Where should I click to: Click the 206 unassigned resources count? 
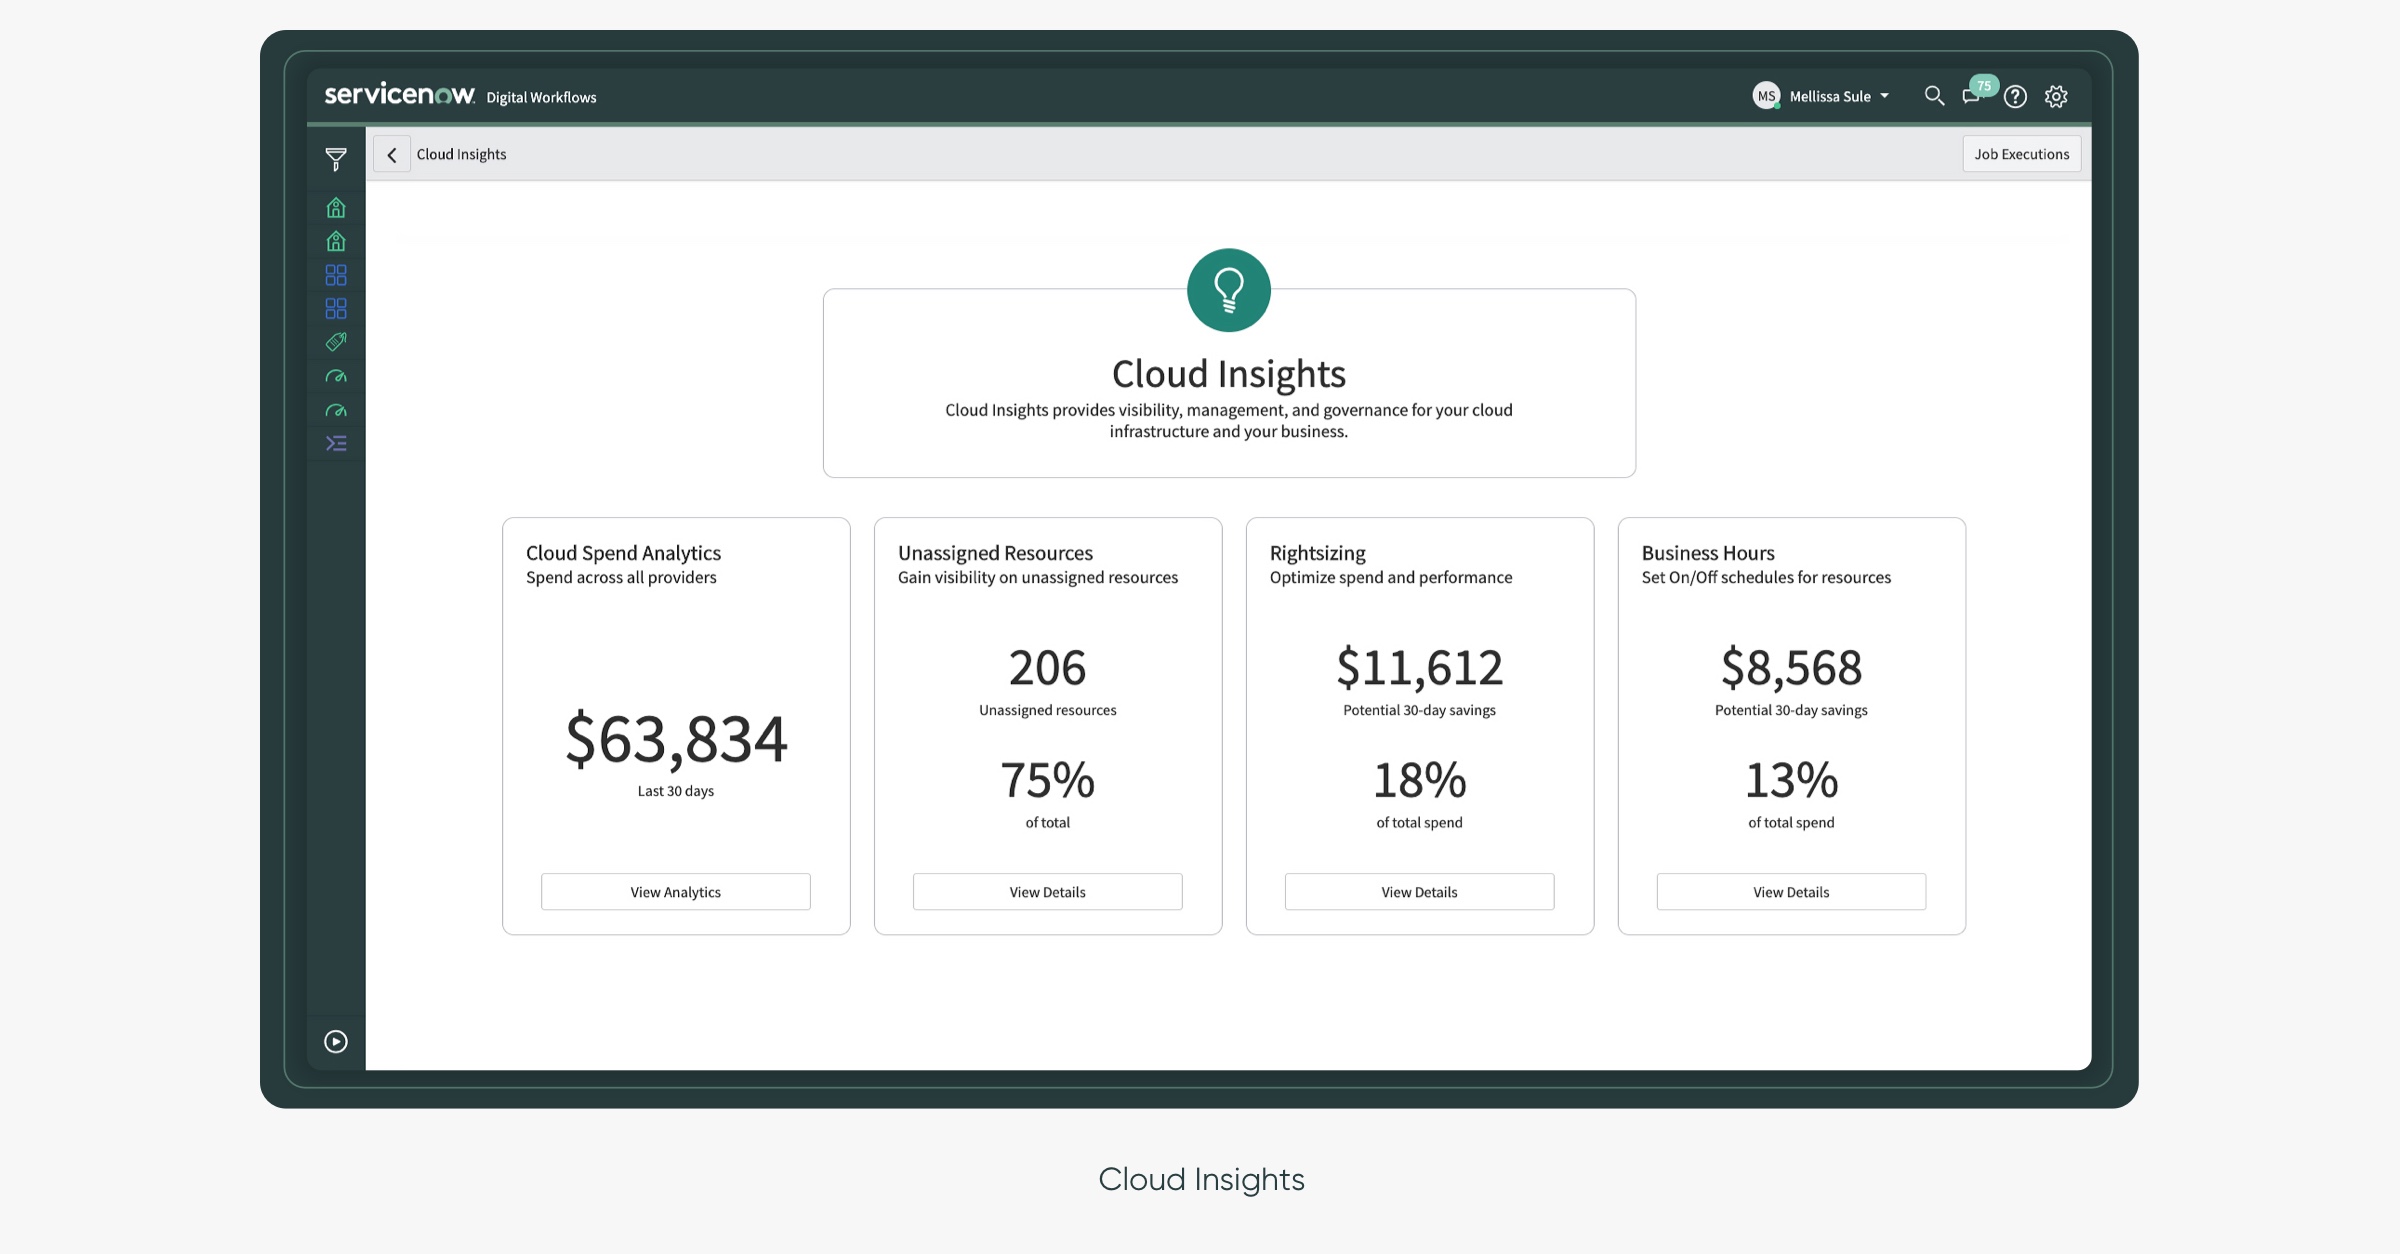(x=1047, y=667)
